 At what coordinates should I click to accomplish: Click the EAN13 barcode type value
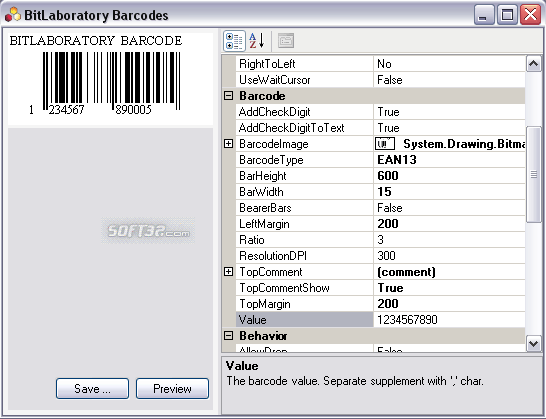coord(397,160)
